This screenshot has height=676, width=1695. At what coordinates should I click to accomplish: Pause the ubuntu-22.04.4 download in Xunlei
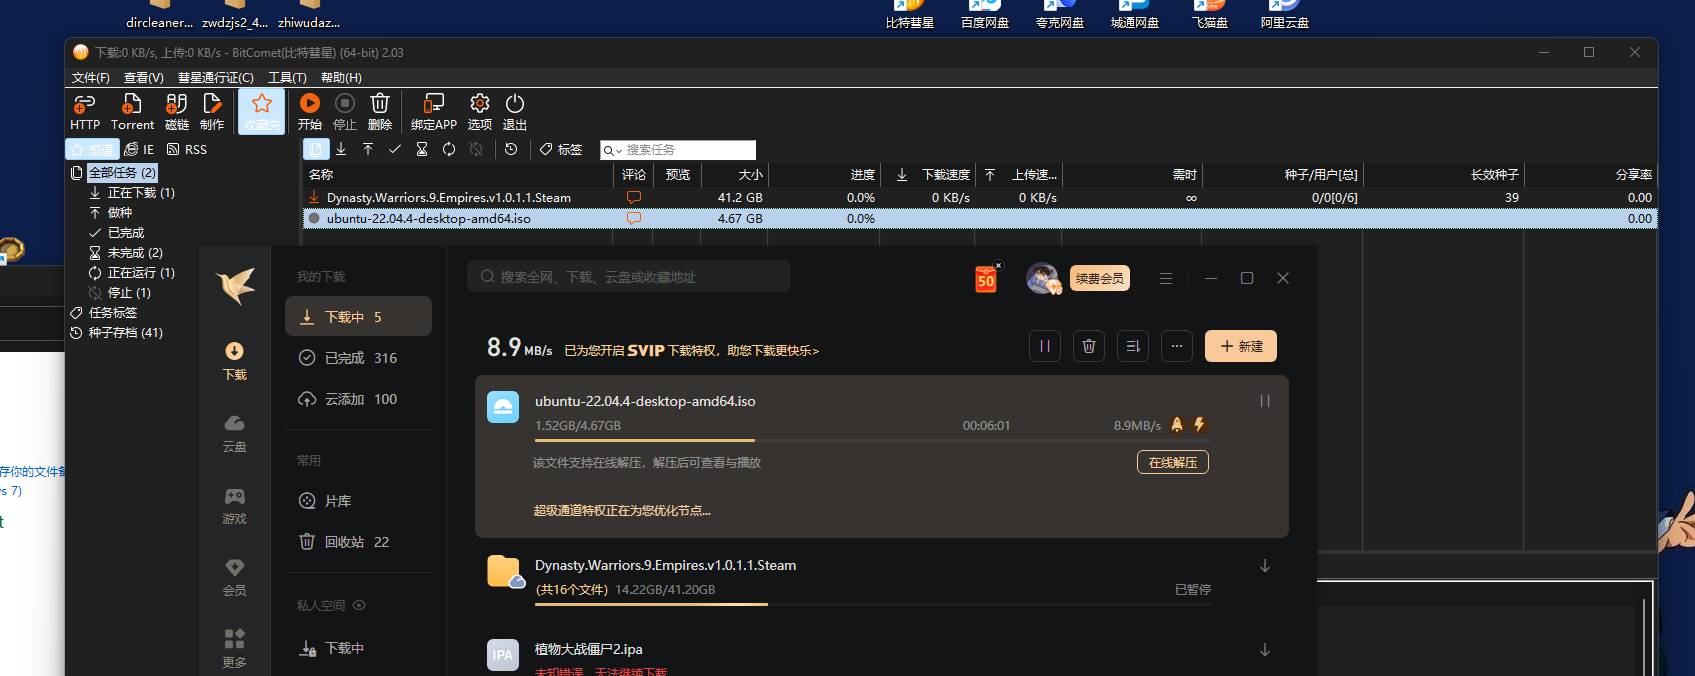[x=1264, y=401]
